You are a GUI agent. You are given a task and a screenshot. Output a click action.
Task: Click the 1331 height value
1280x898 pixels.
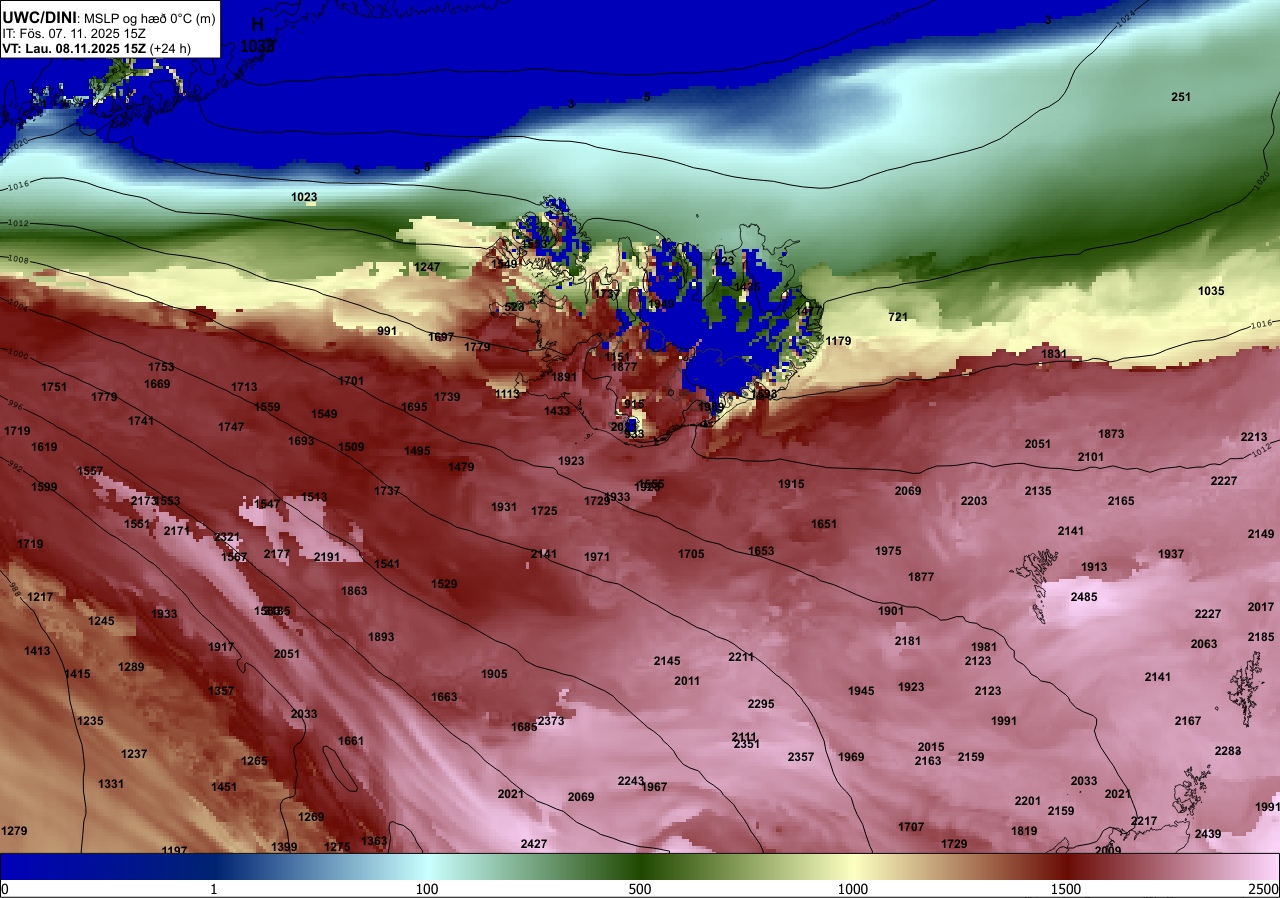coord(111,784)
